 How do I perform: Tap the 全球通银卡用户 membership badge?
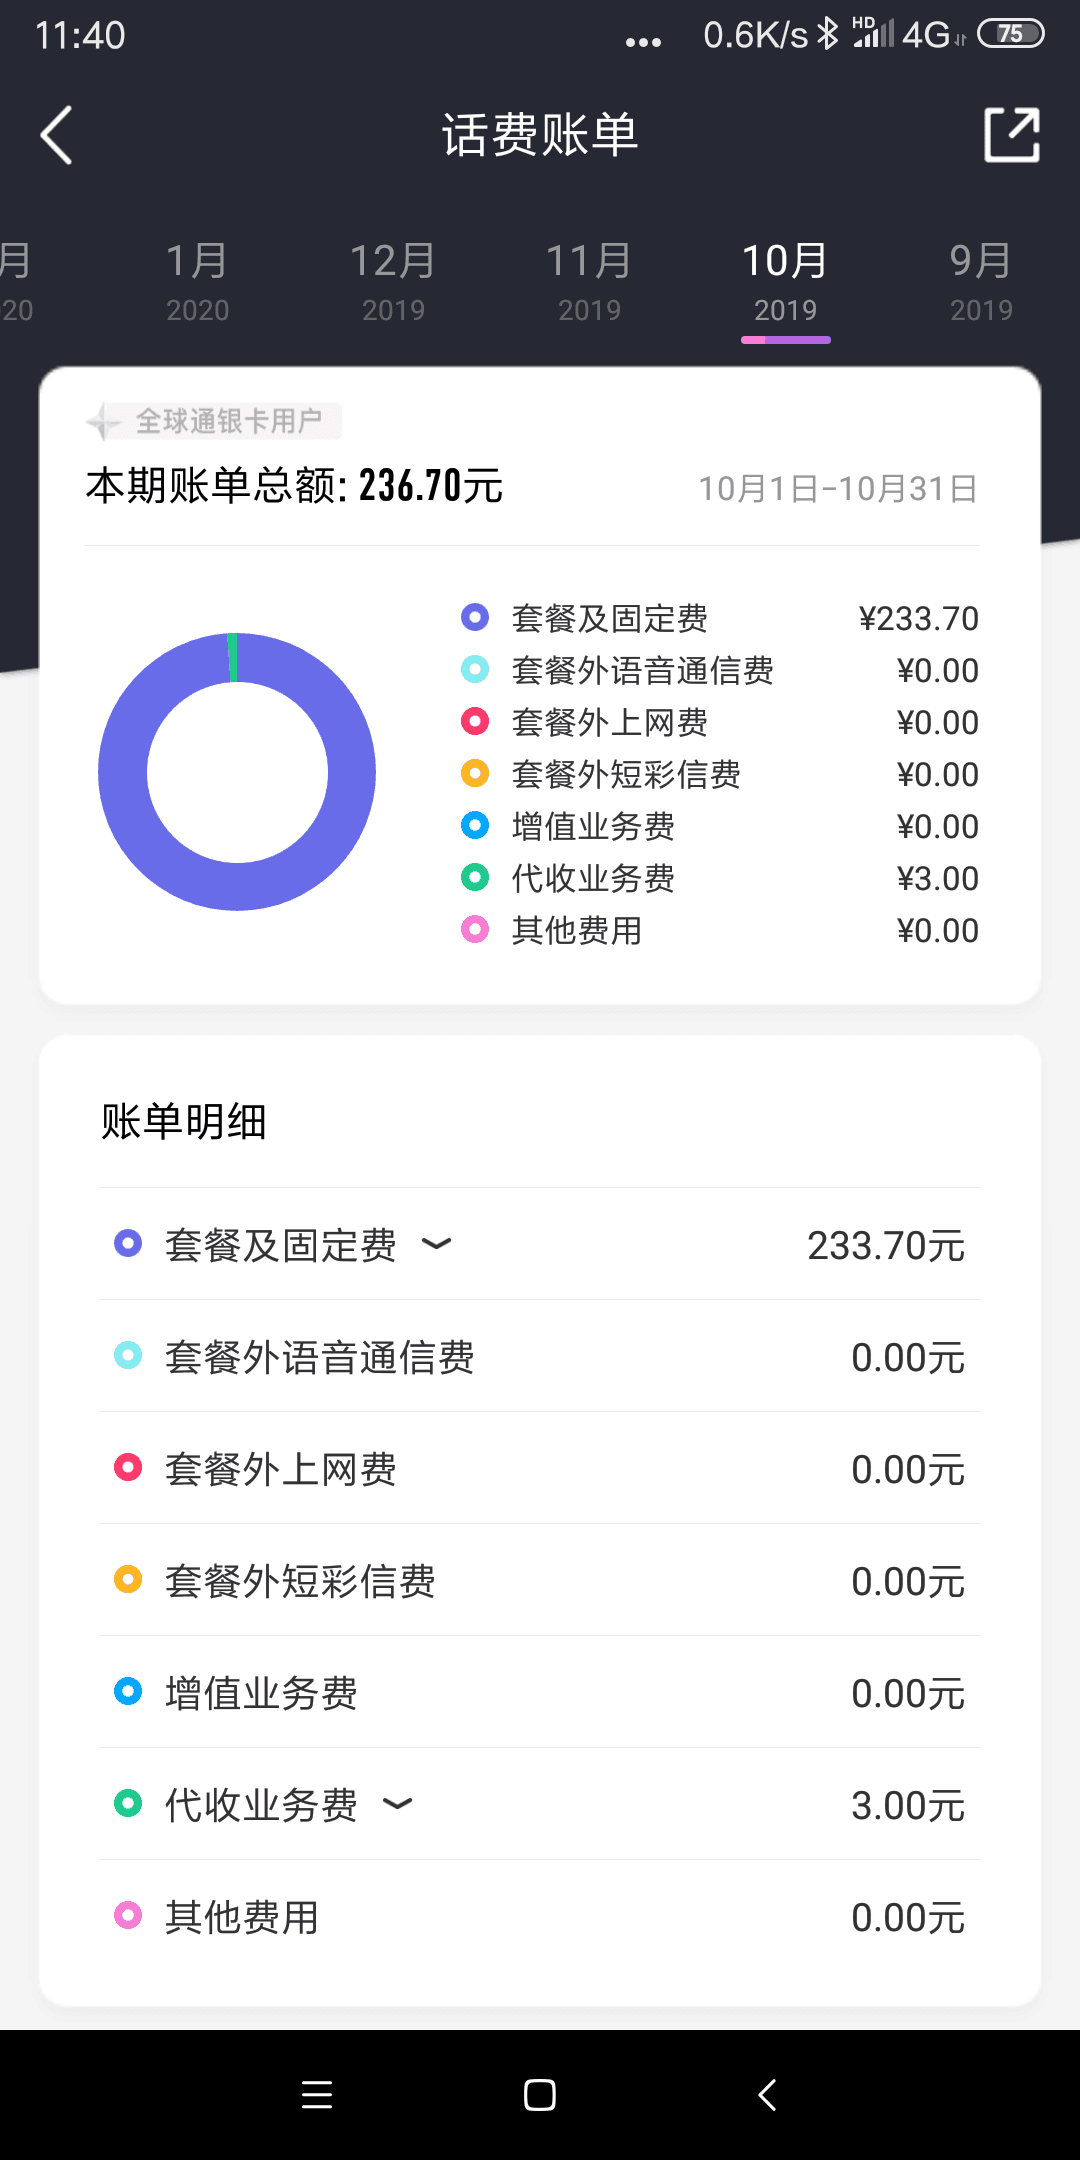(x=214, y=421)
